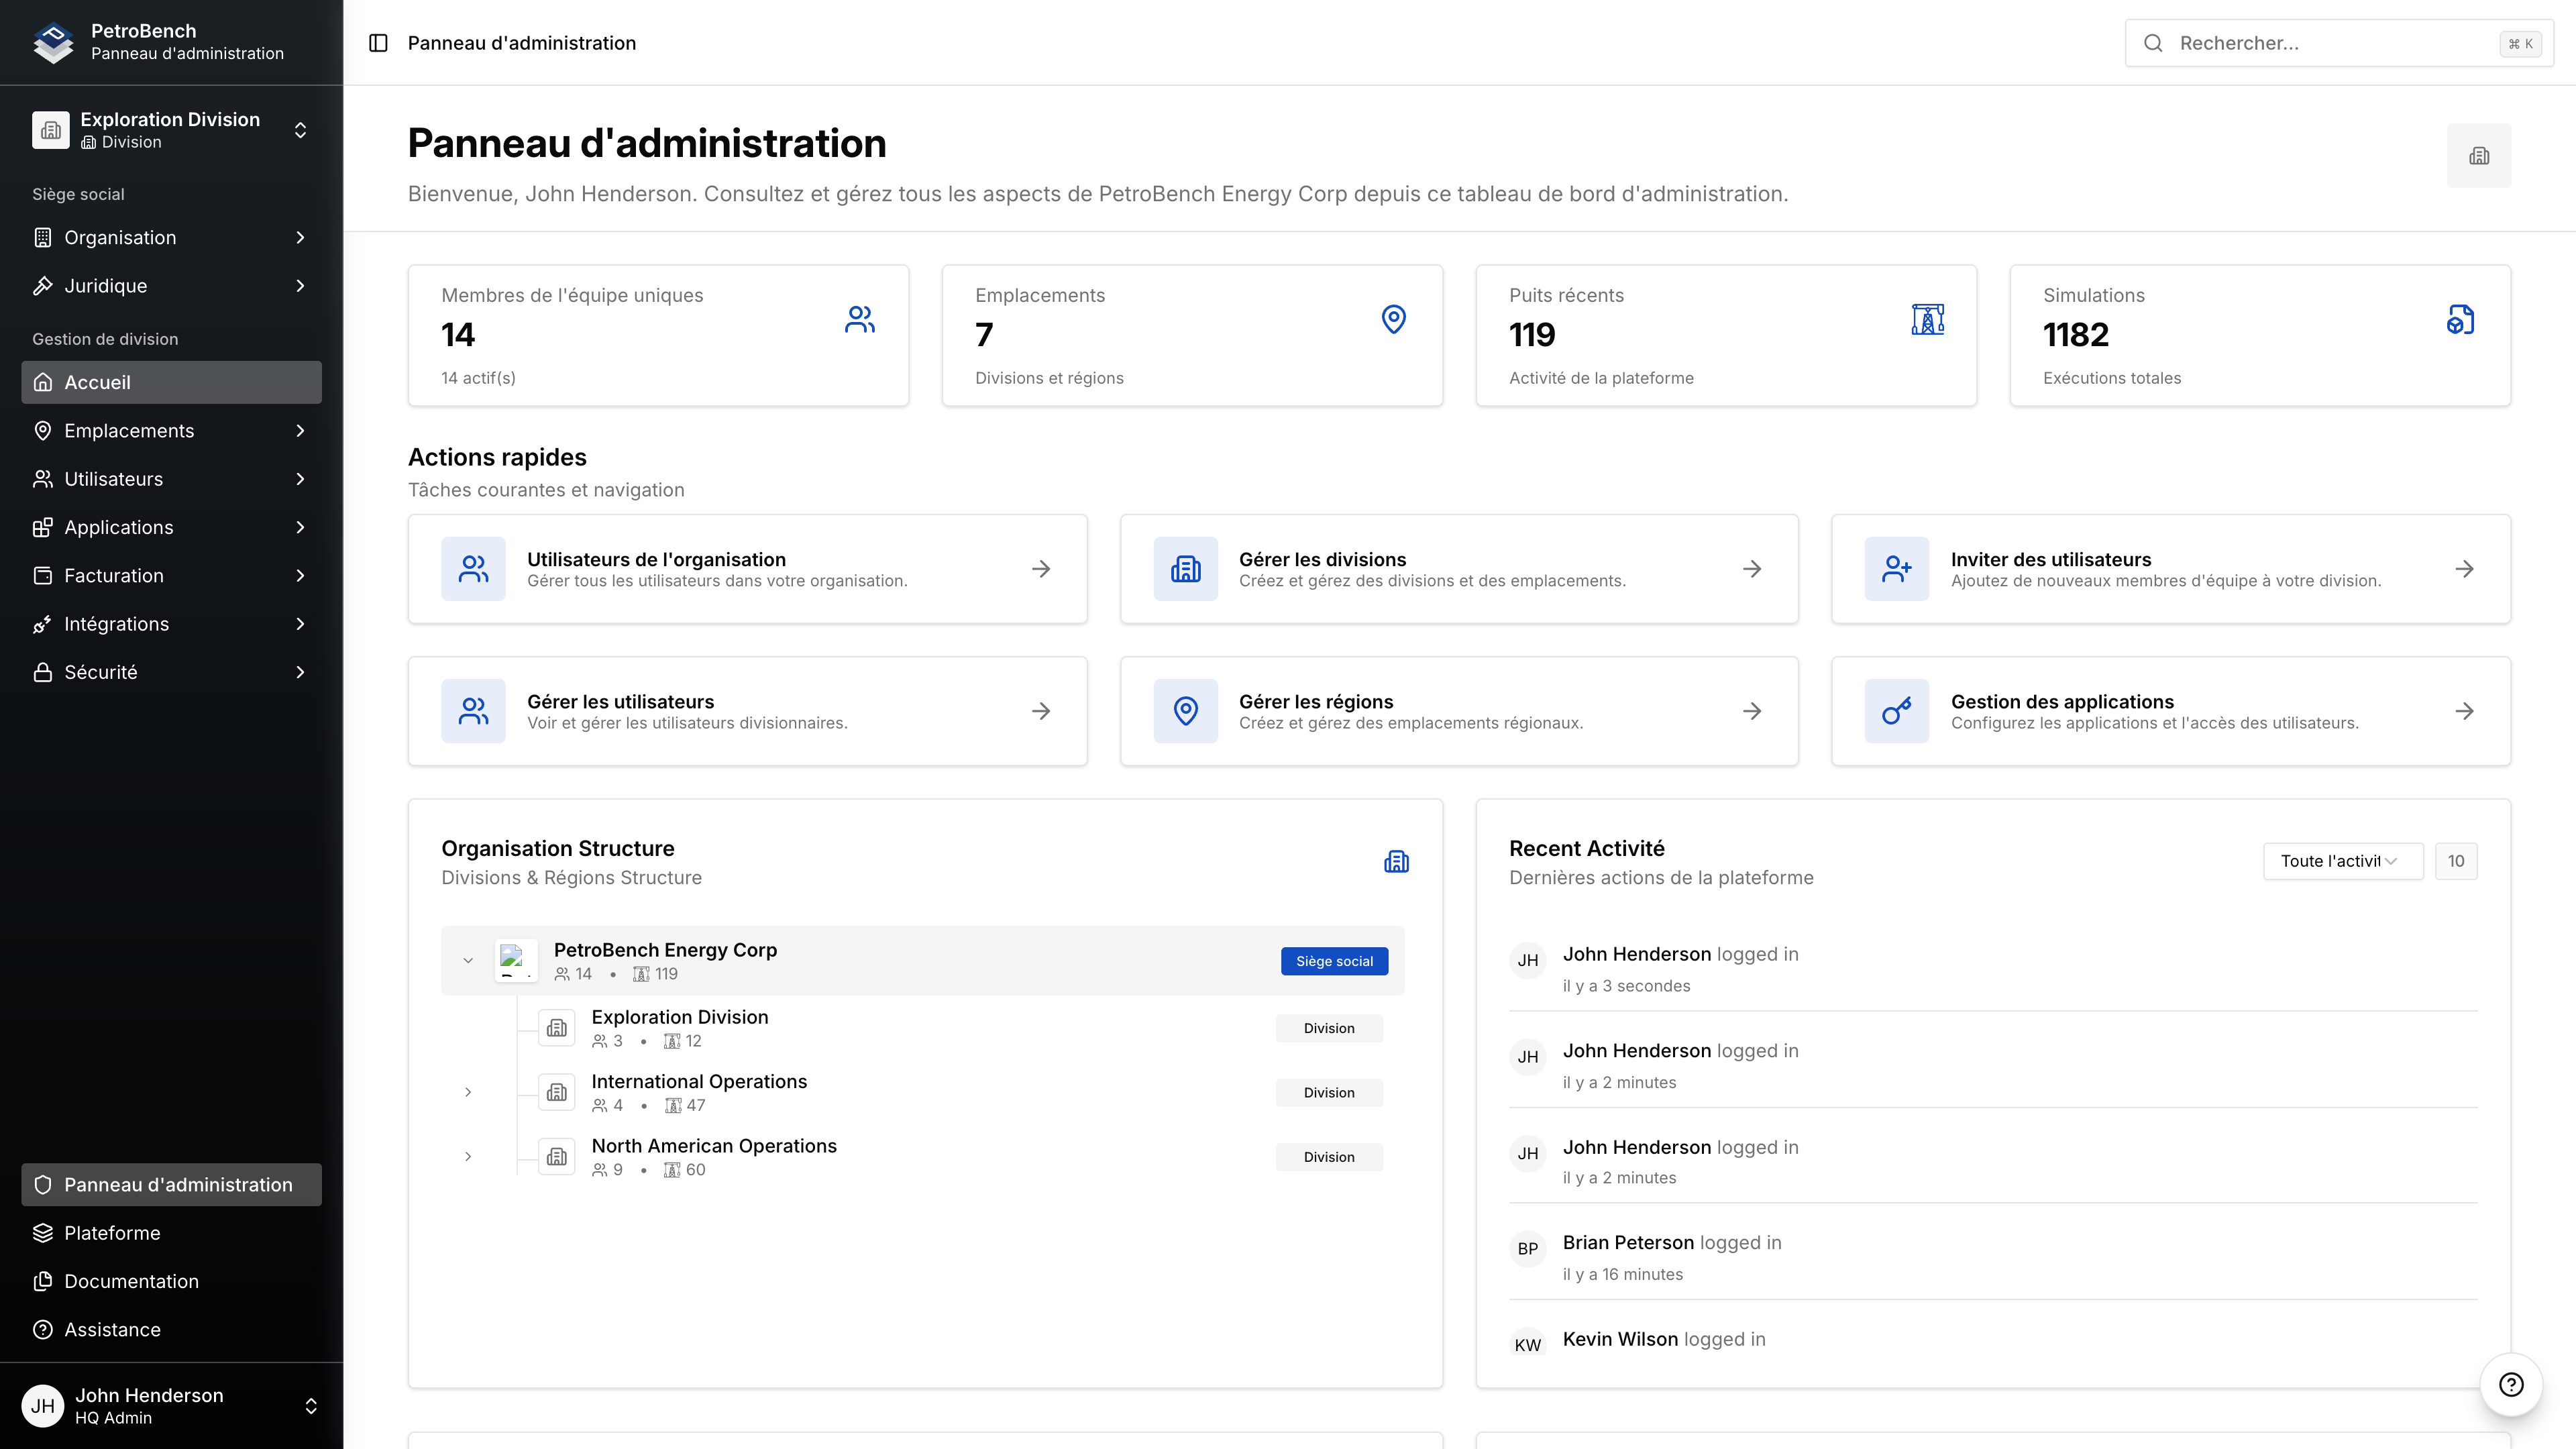Image resolution: width=2576 pixels, height=1449 pixels.
Task: Open the Gérer les divisions quick action
Action: click(x=1458, y=569)
